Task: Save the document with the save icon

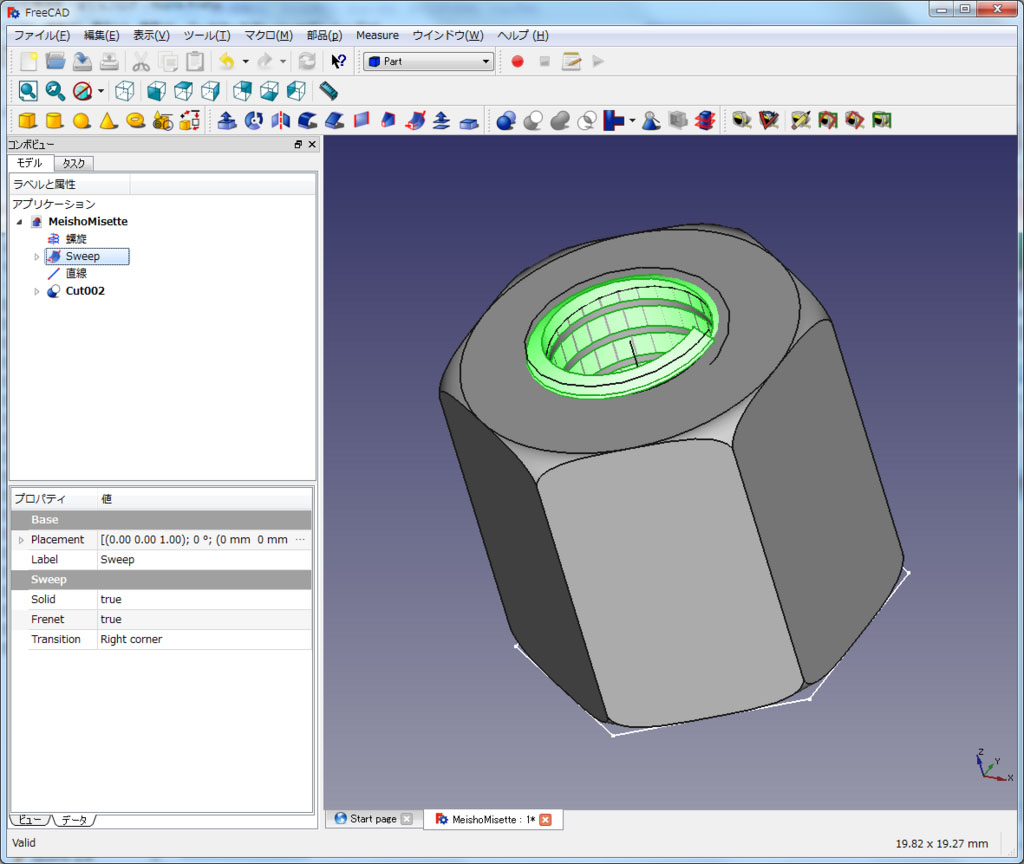Action: click(82, 61)
